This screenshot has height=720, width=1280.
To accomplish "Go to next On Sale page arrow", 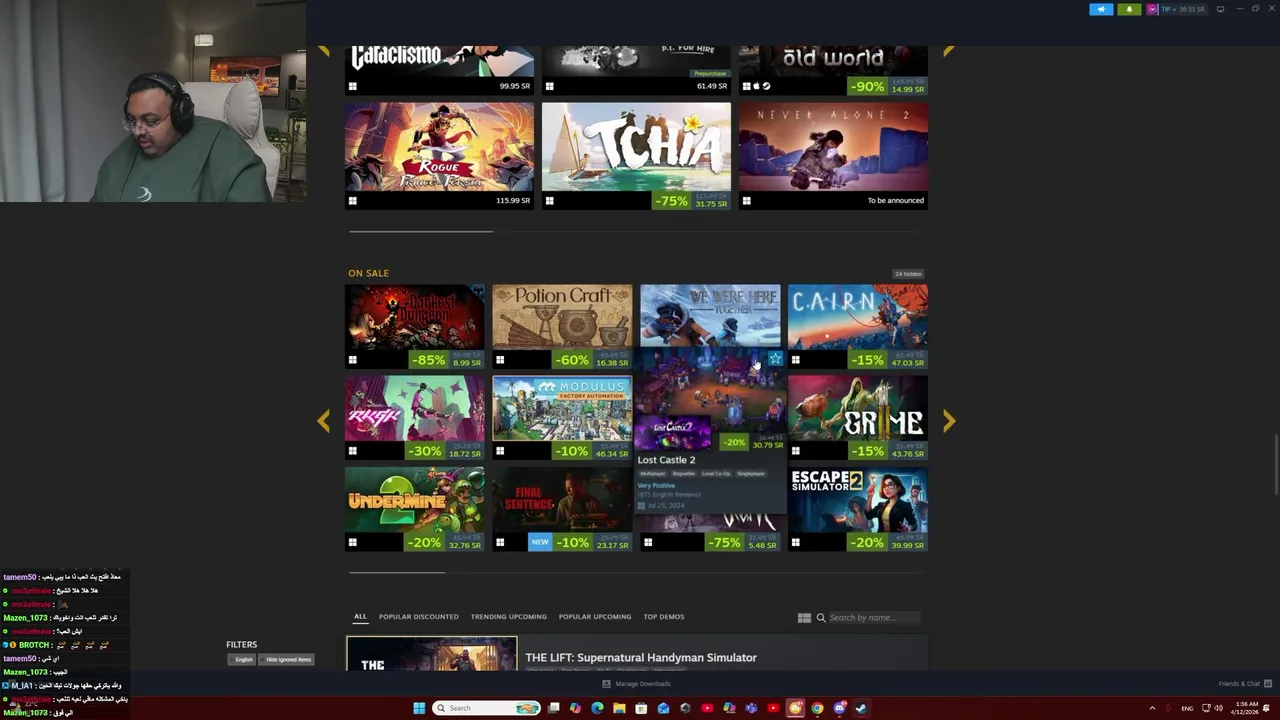I will (x=949, y=421).
